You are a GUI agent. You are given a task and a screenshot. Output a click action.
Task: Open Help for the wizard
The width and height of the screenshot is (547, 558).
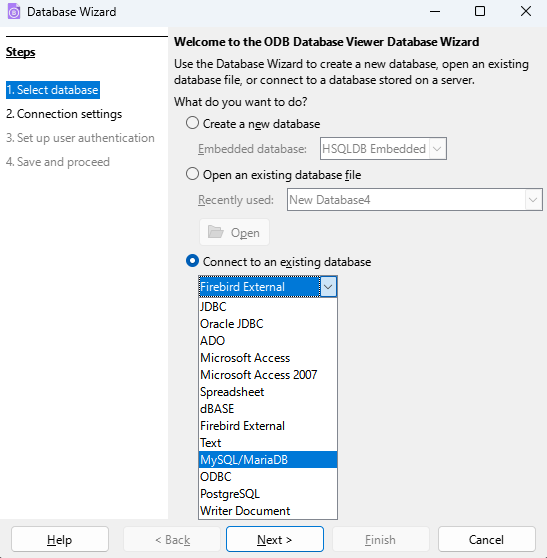pyautogui.click(x=60, y=539)
